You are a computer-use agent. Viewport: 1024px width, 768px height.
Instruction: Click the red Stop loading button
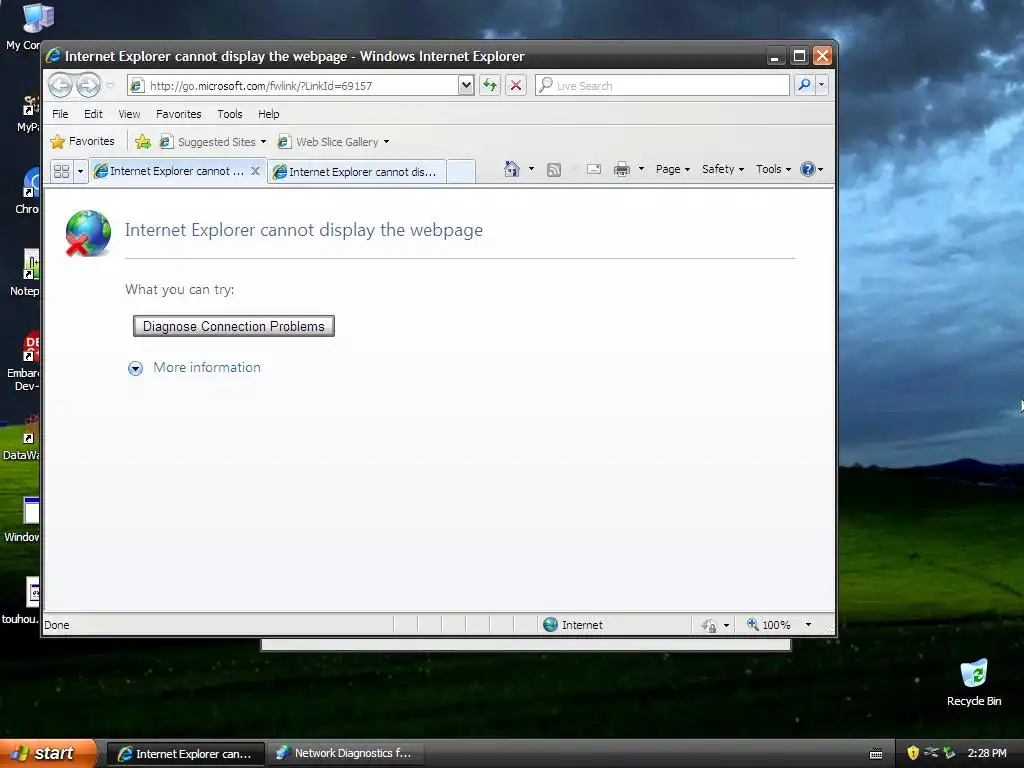click(516, 85)
